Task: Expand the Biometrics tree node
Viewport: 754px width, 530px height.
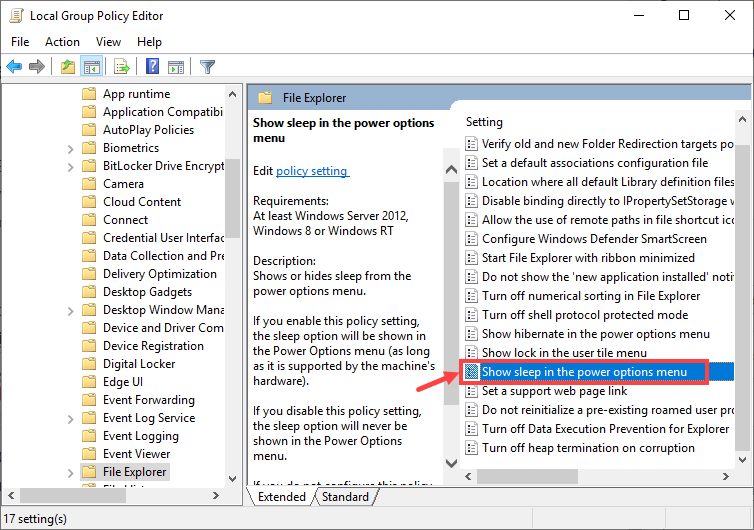Action: (x=70, y=148)
